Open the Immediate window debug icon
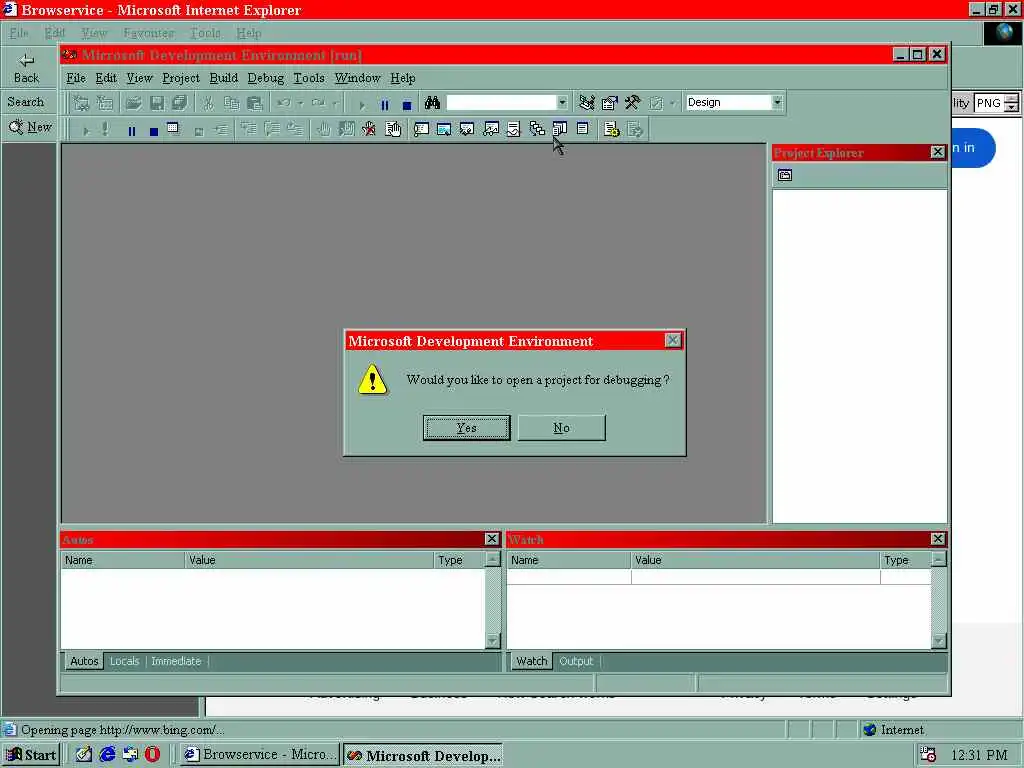 [421, 129]
